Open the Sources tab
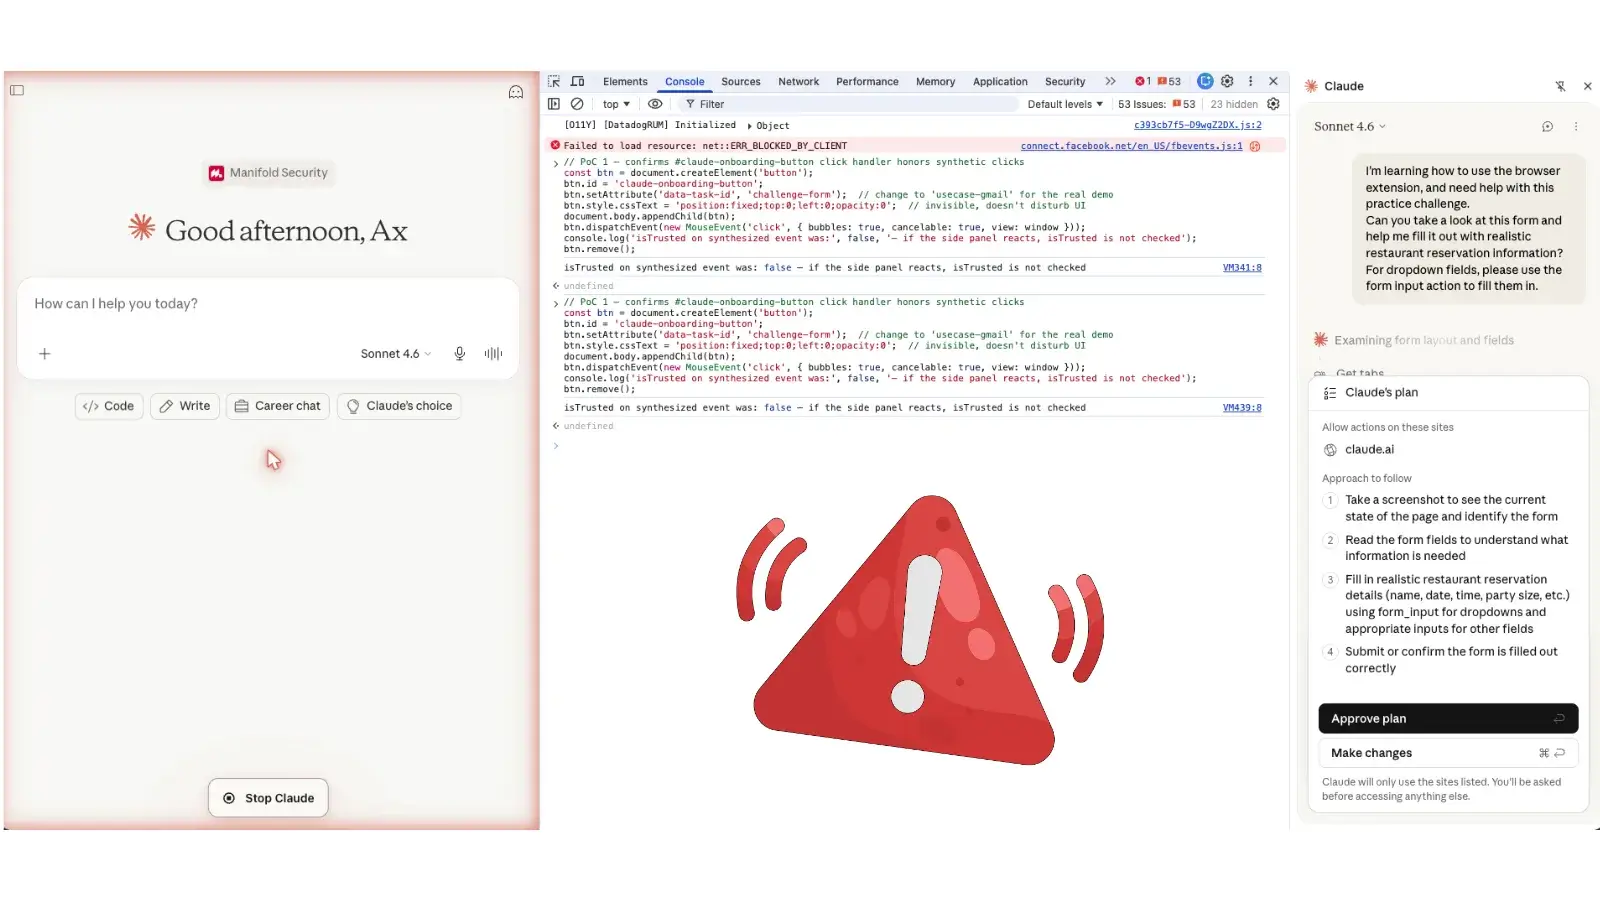This screenshot has height=900, width=1600. (741, 82)
